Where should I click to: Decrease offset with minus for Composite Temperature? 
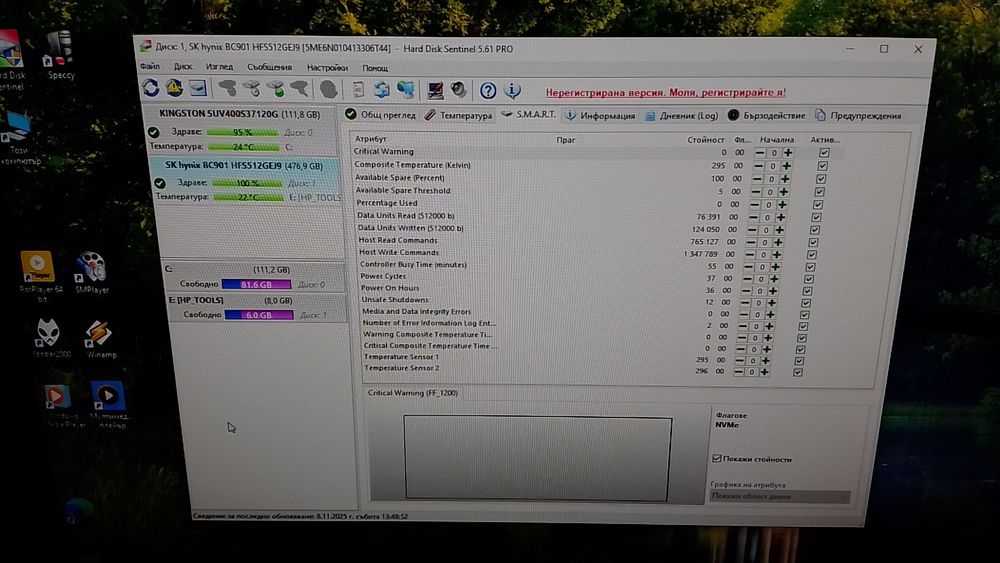point(758,166)
